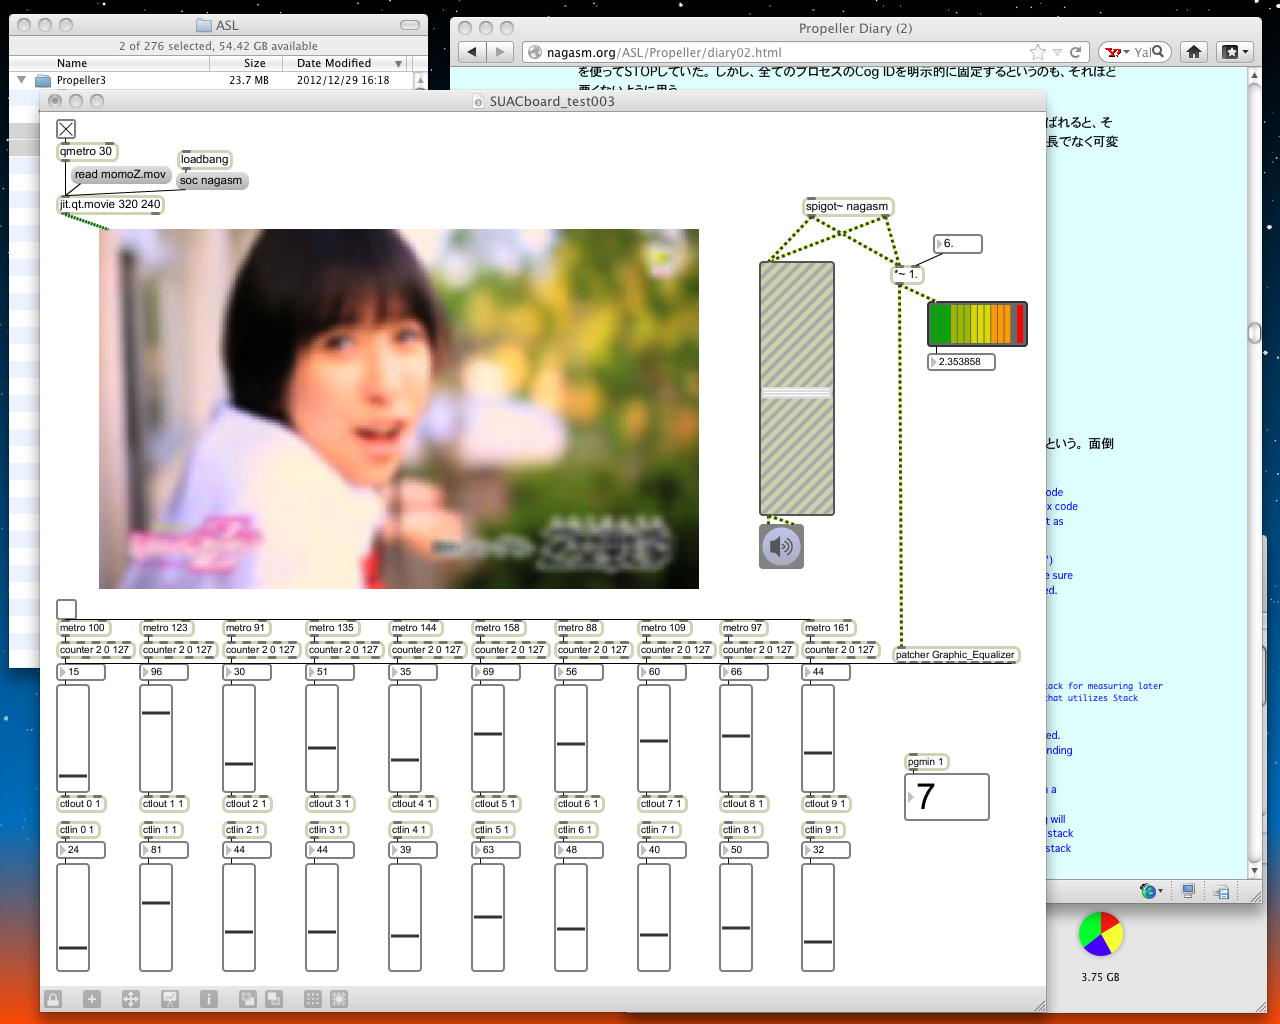
Task: Sort file list by Date Modified column
Action: point(334,63)
